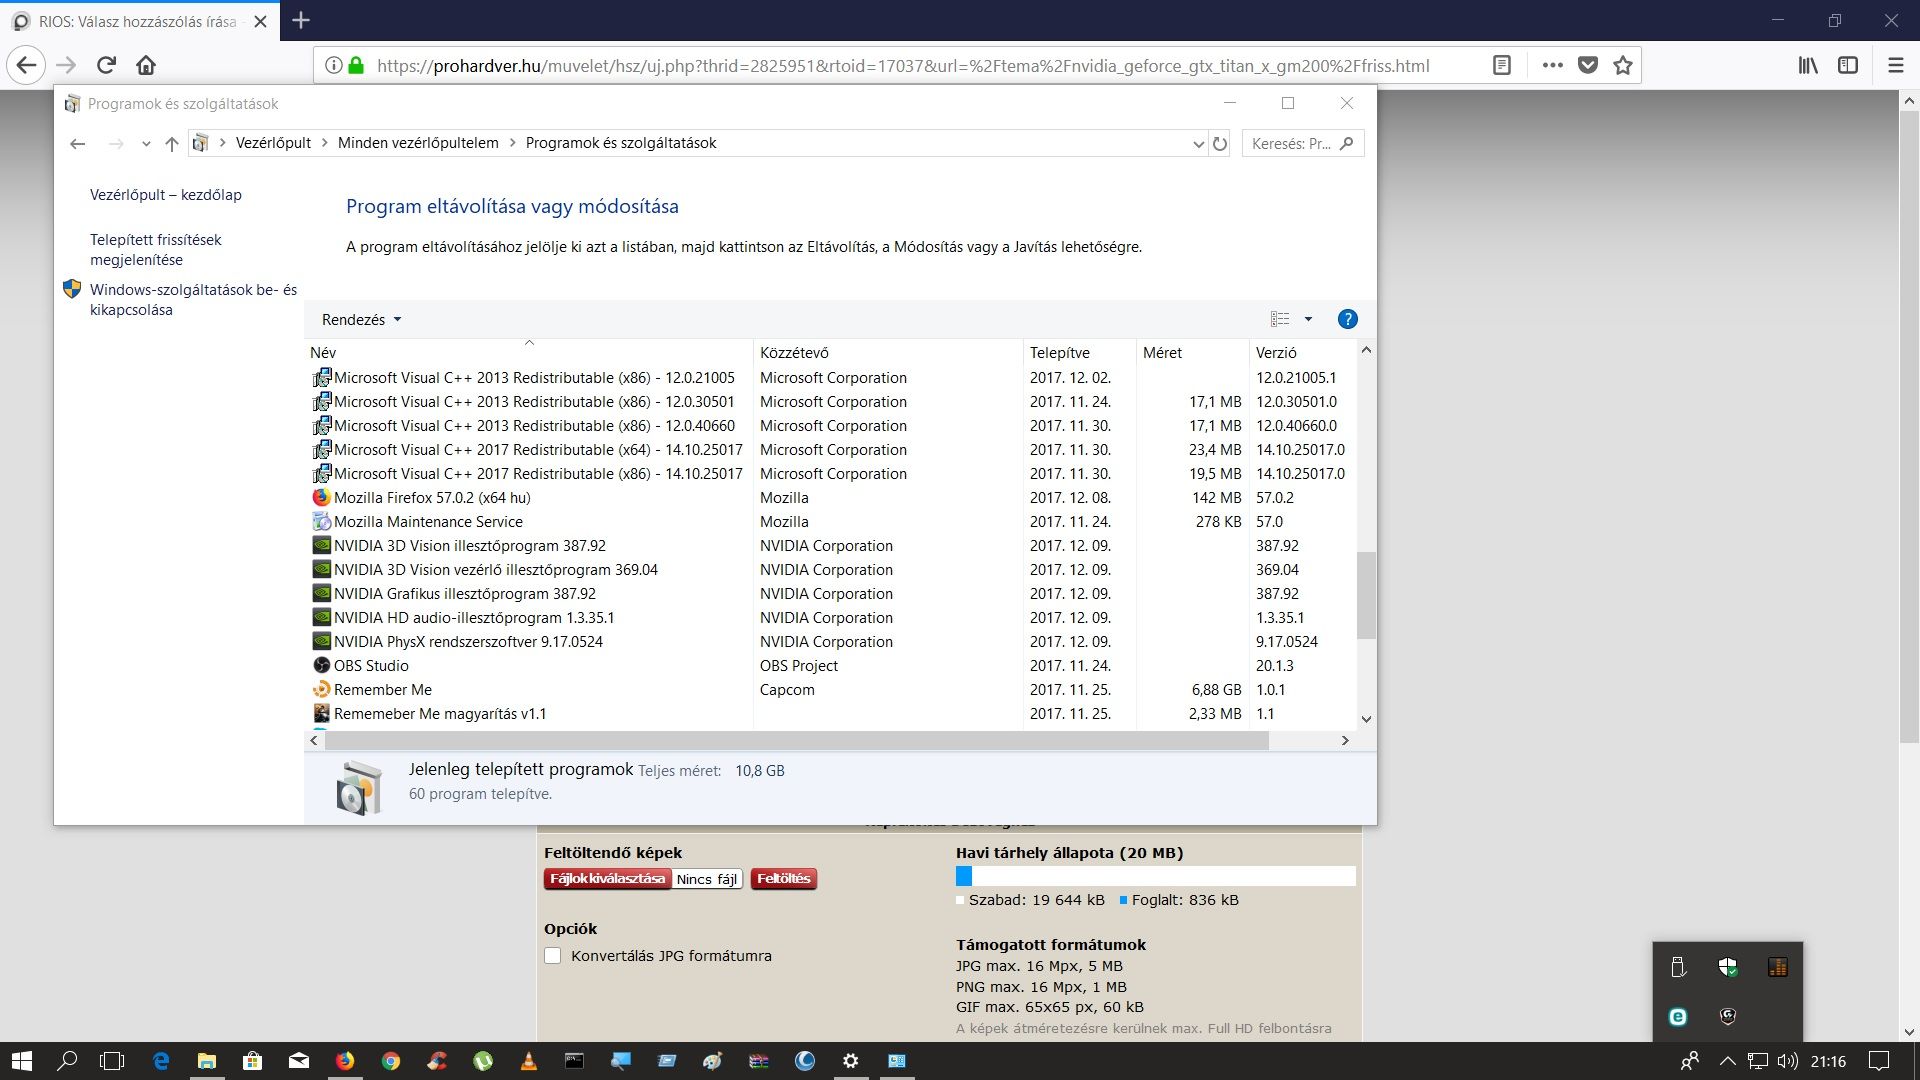Sort by the Verzió column header

[1303, 353]
